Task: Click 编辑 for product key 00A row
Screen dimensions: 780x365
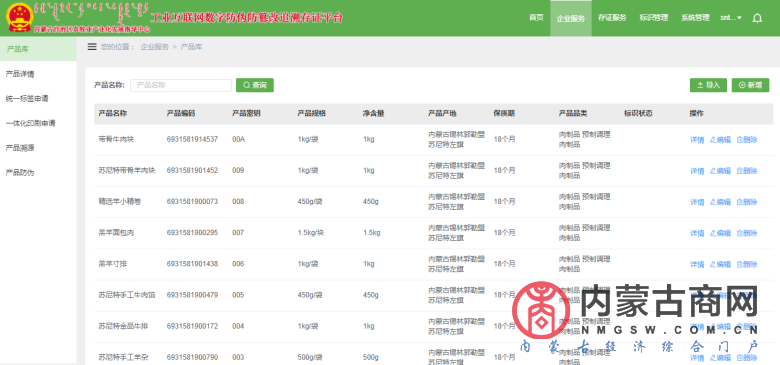Action: [720, 140]
